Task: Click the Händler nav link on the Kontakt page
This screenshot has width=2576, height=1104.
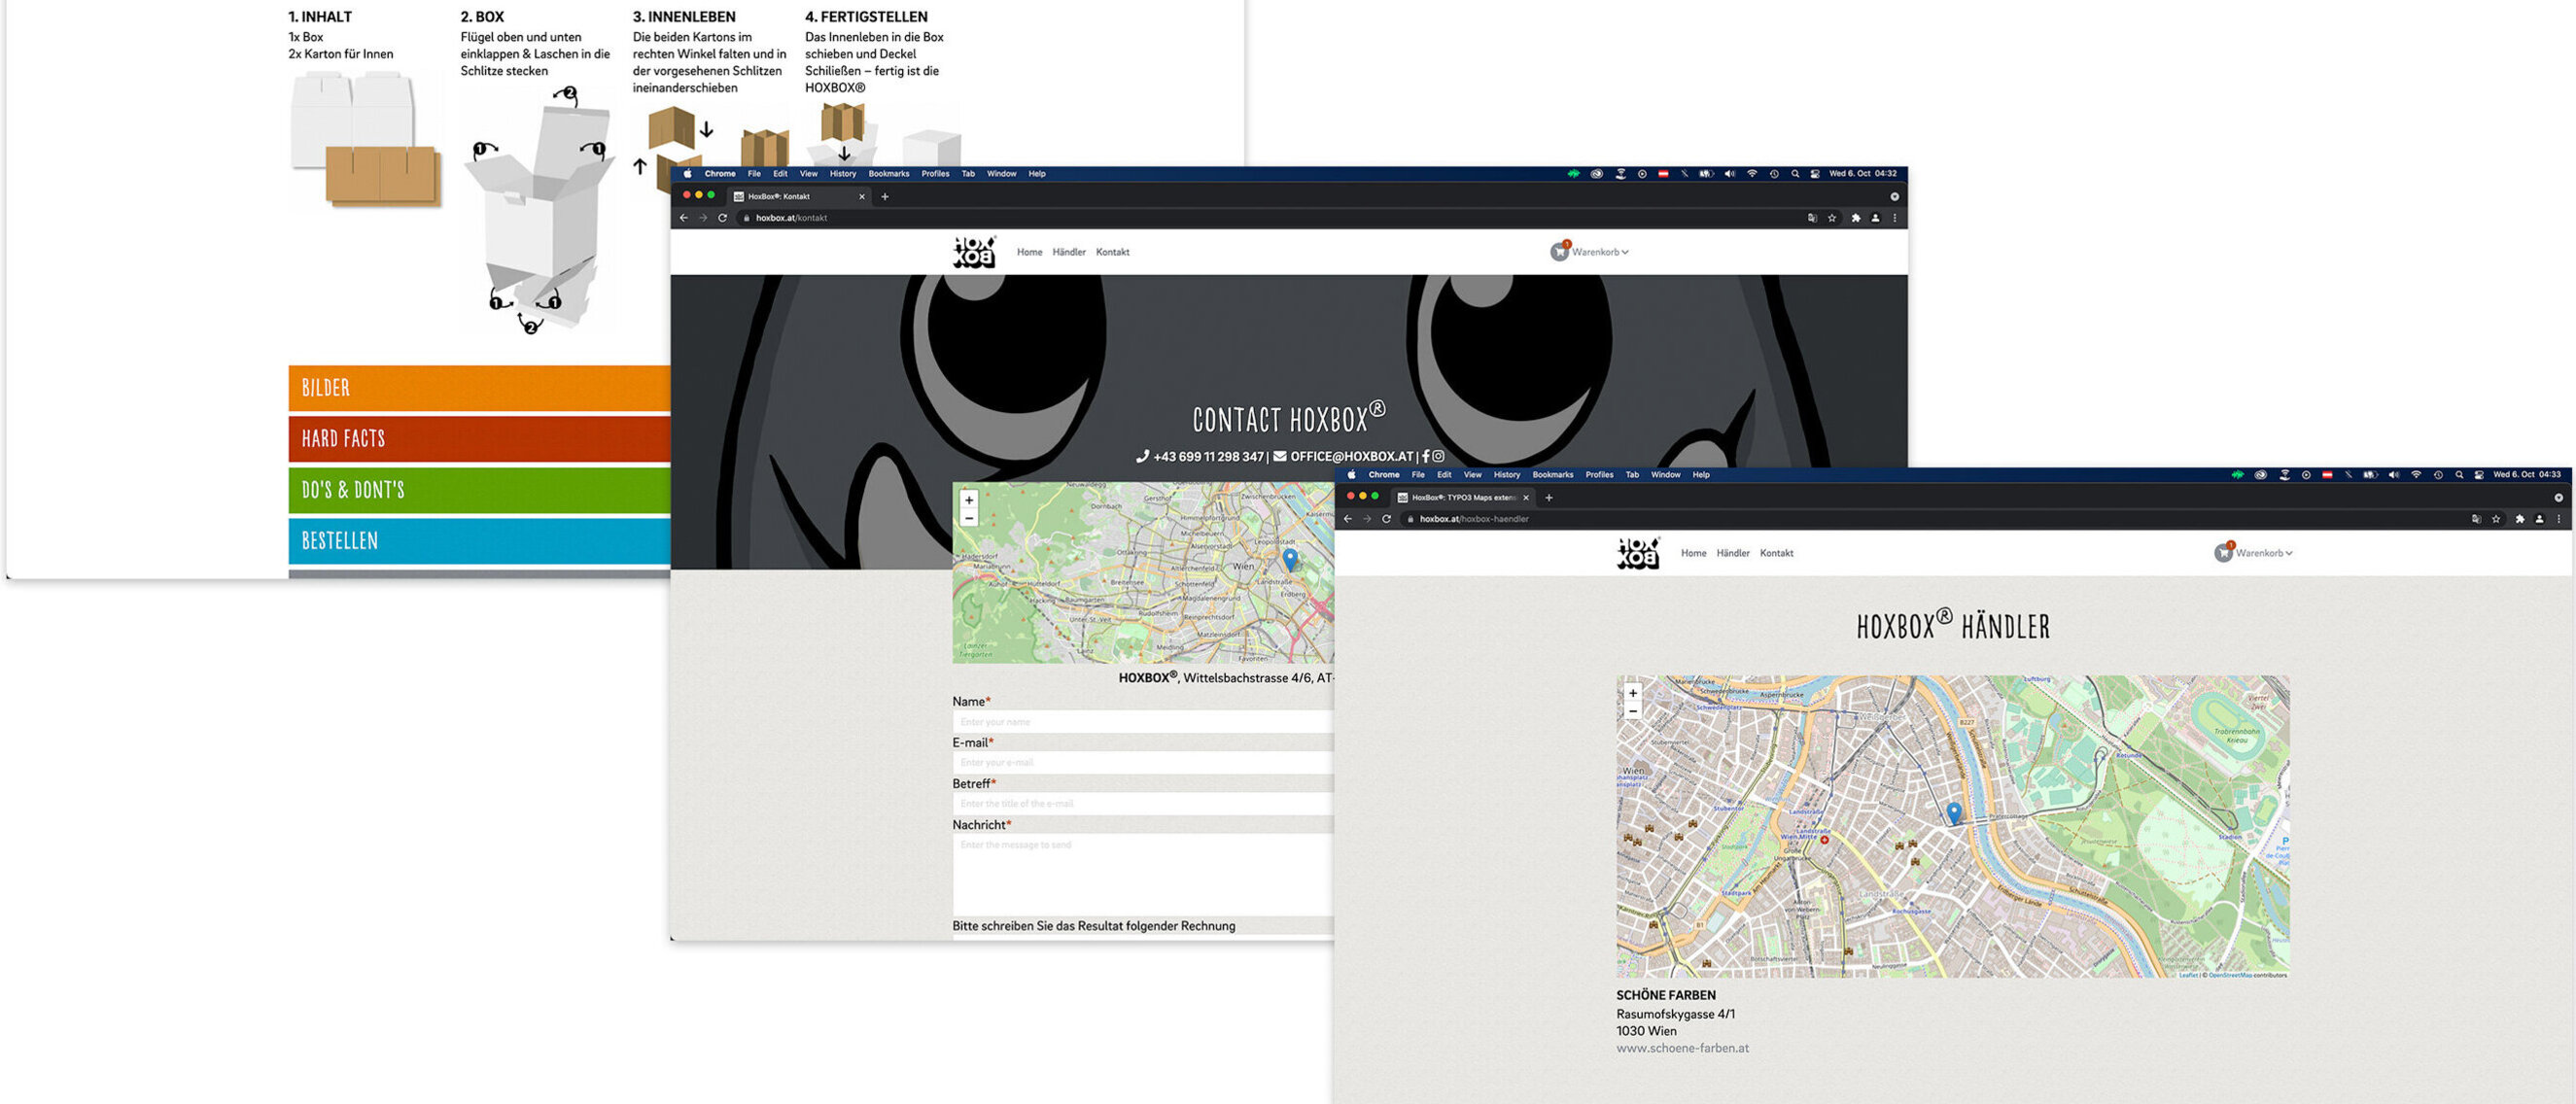Action: point(1068,252)
